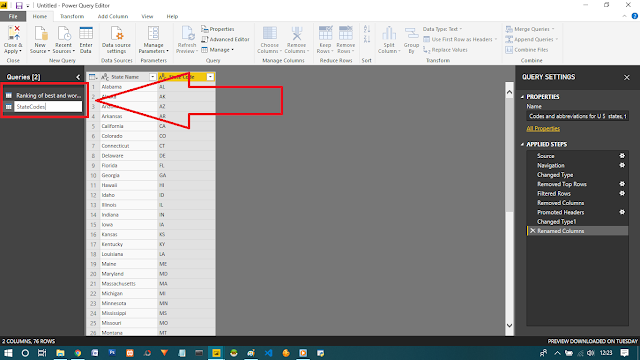
Task: Select the California cell
Action: 128,126
